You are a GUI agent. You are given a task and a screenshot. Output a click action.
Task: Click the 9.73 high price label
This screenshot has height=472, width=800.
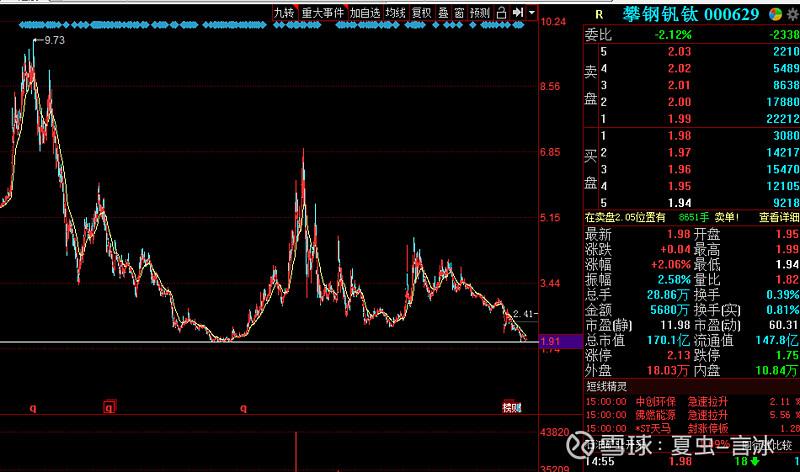[55, 40]
